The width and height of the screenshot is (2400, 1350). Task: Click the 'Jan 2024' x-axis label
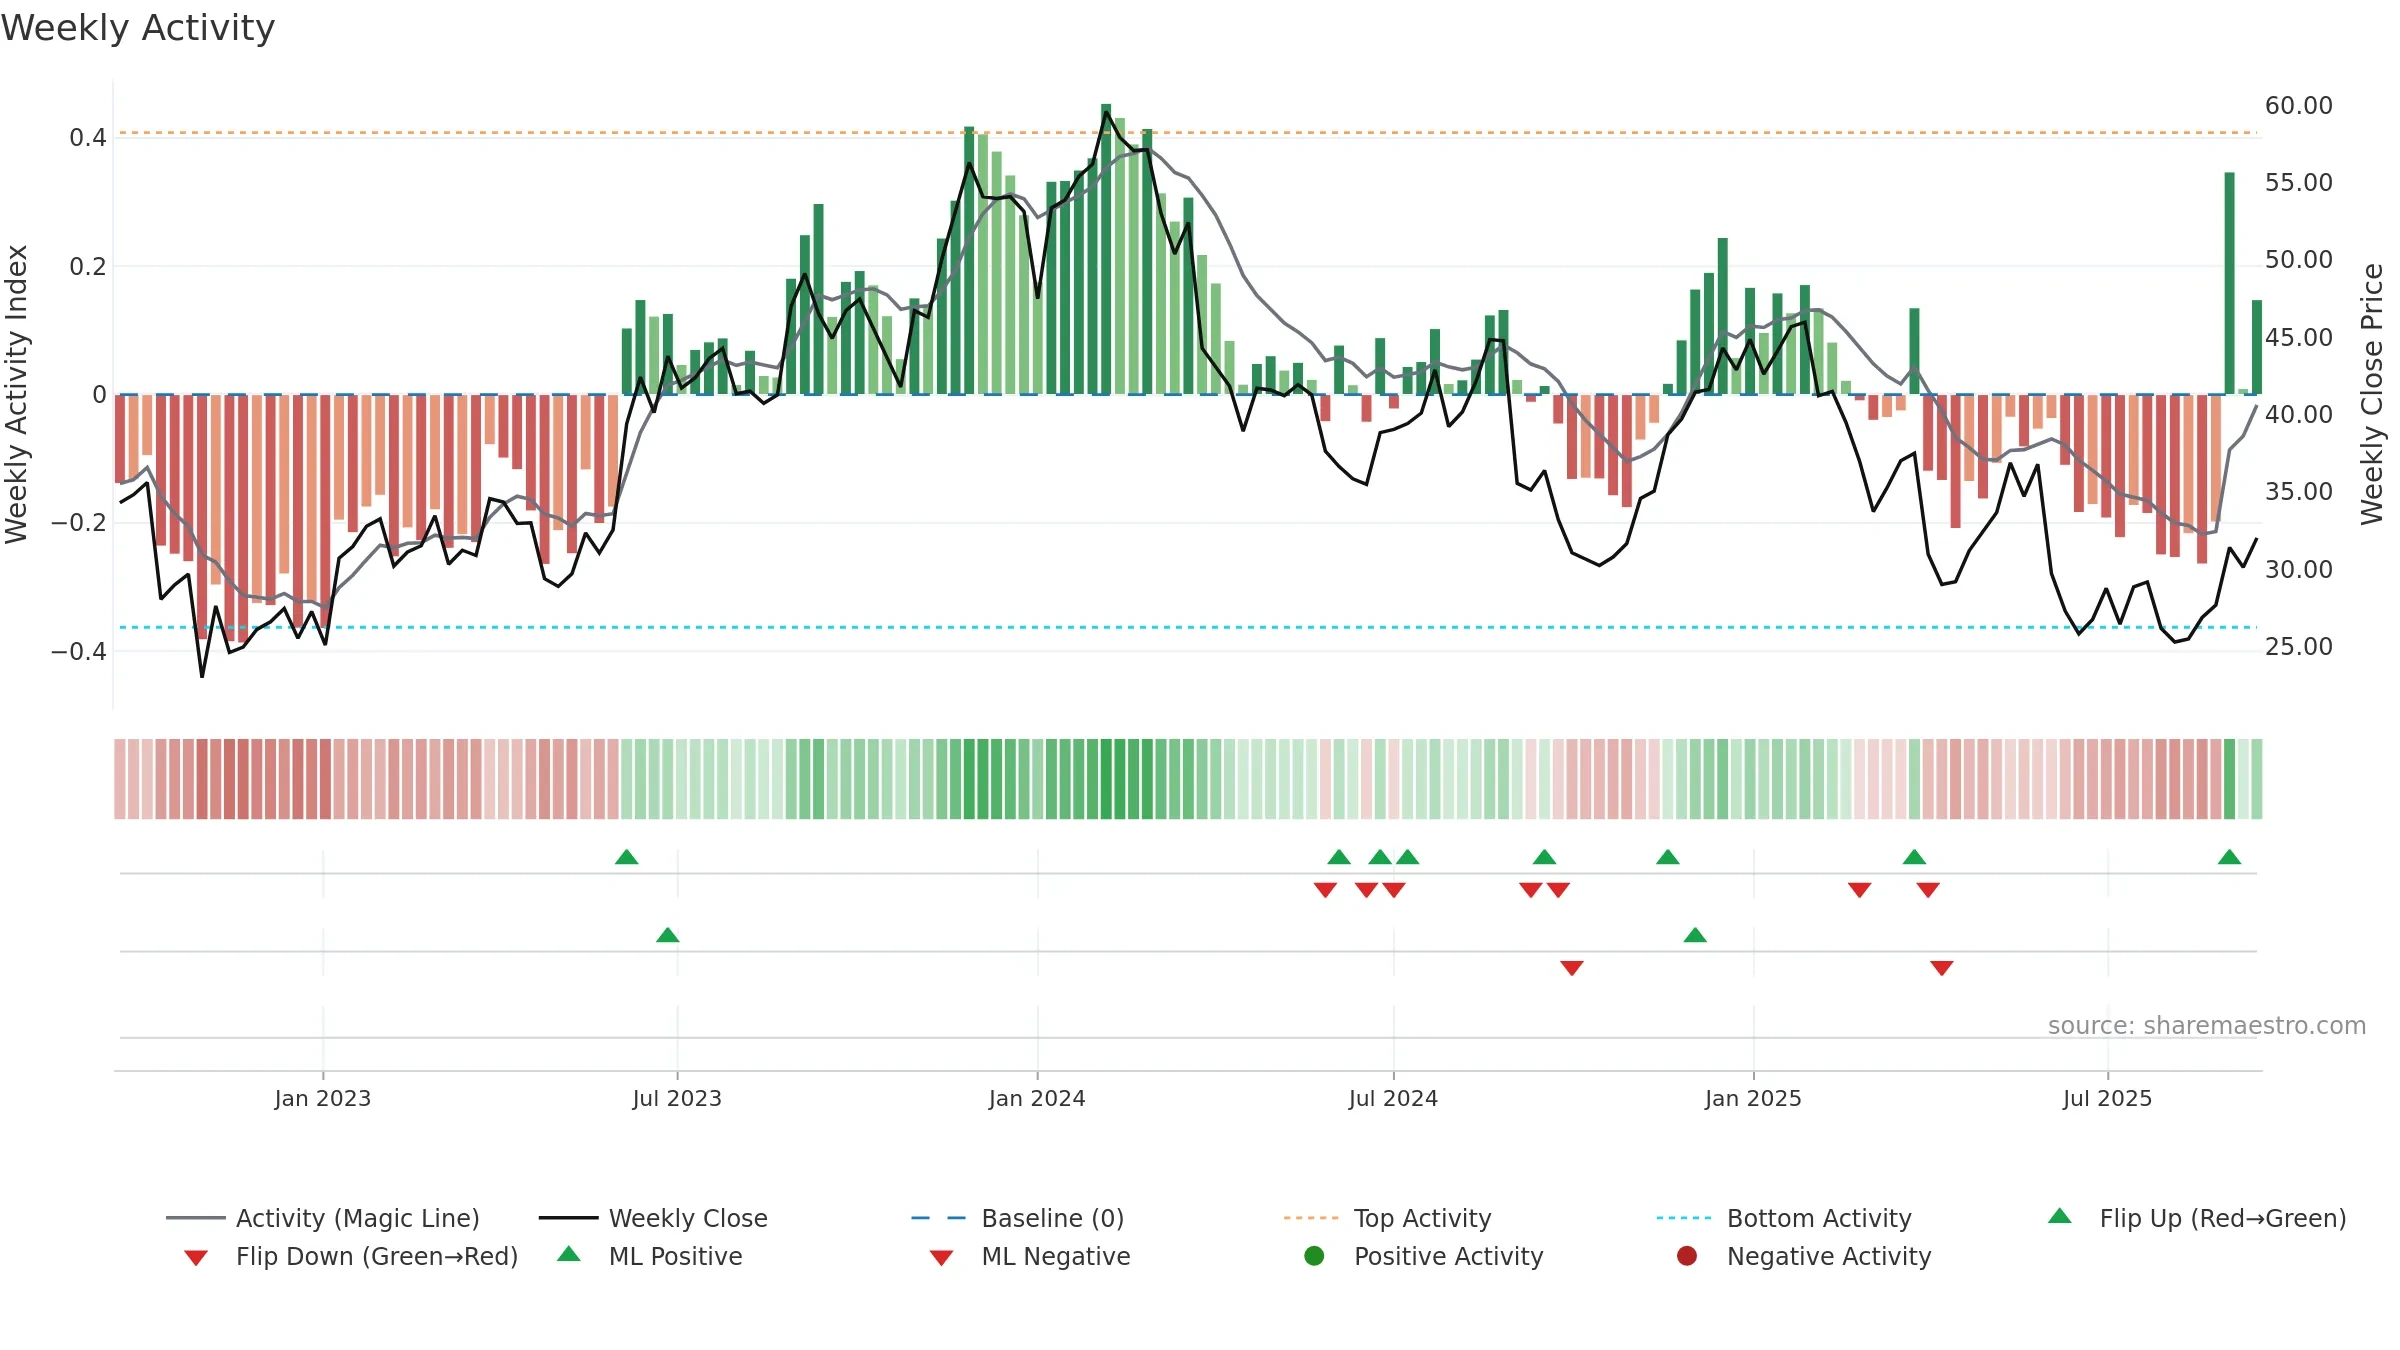click(x=1037, y=1098)
